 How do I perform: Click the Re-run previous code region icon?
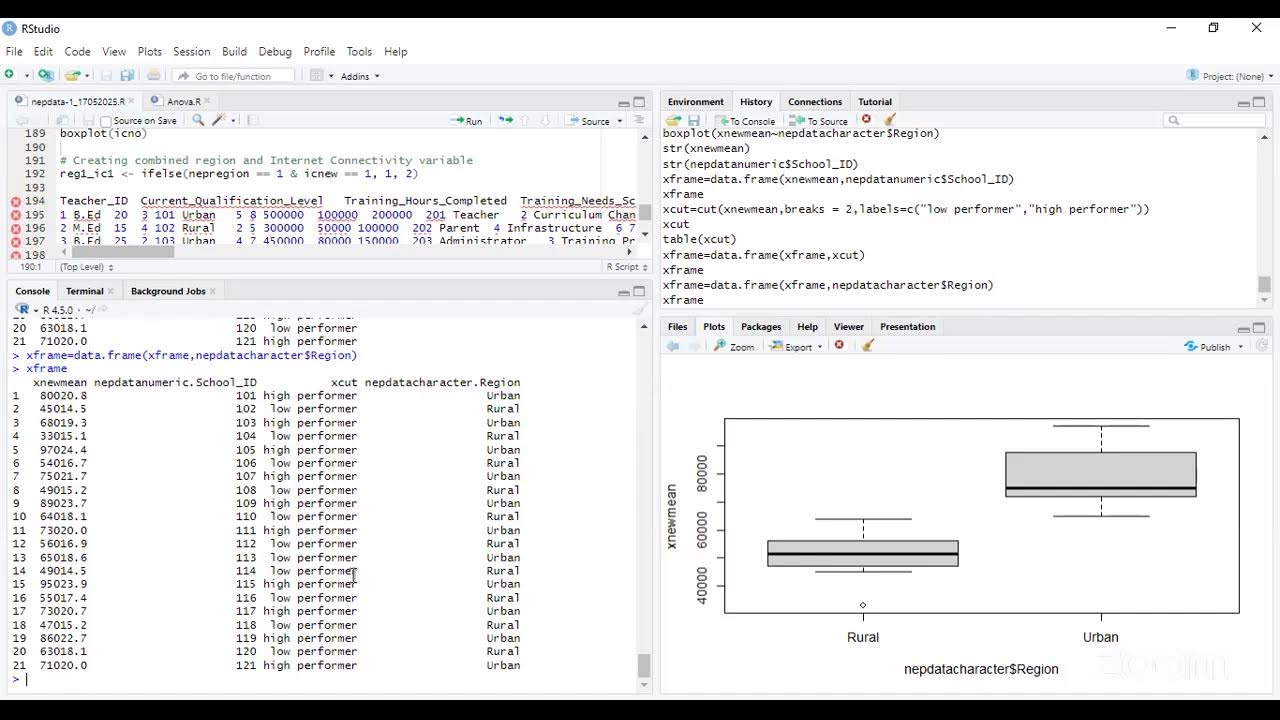tap(506, 120)
